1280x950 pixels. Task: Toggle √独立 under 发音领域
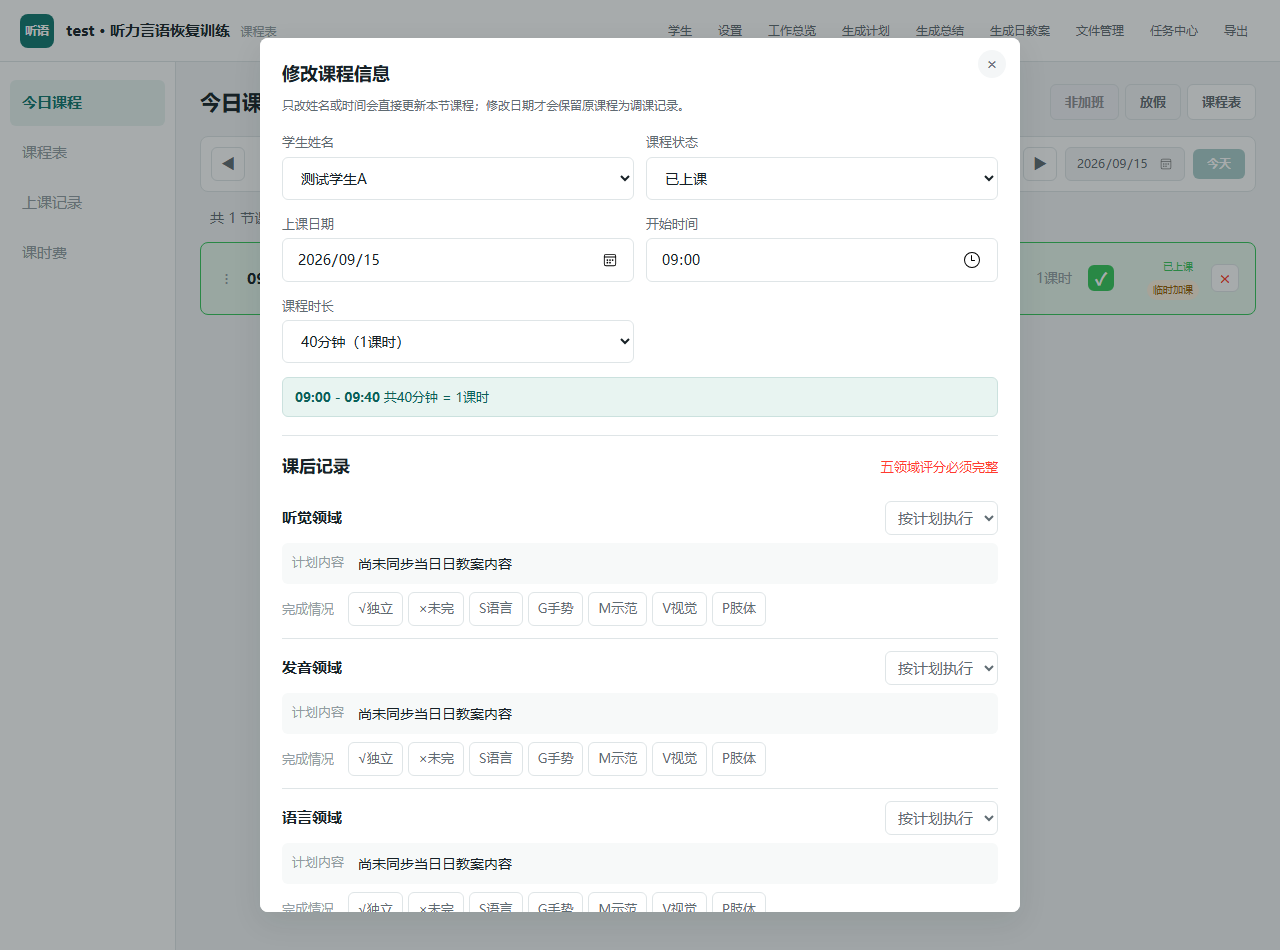(376, 759)
